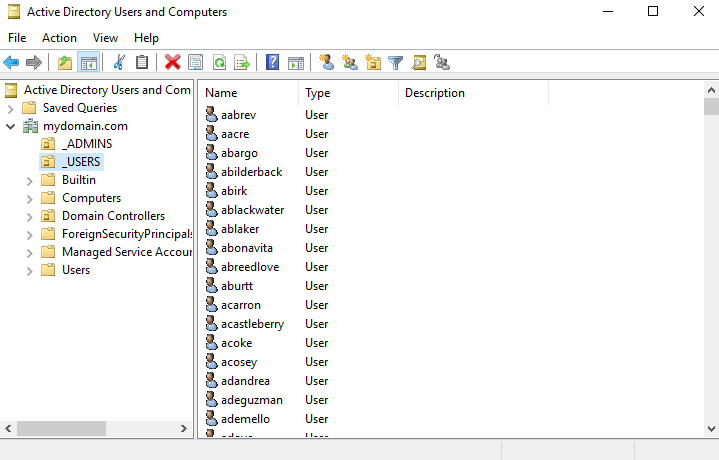
Task: Click the green Refresh icon
Action: tap(219, 62)
